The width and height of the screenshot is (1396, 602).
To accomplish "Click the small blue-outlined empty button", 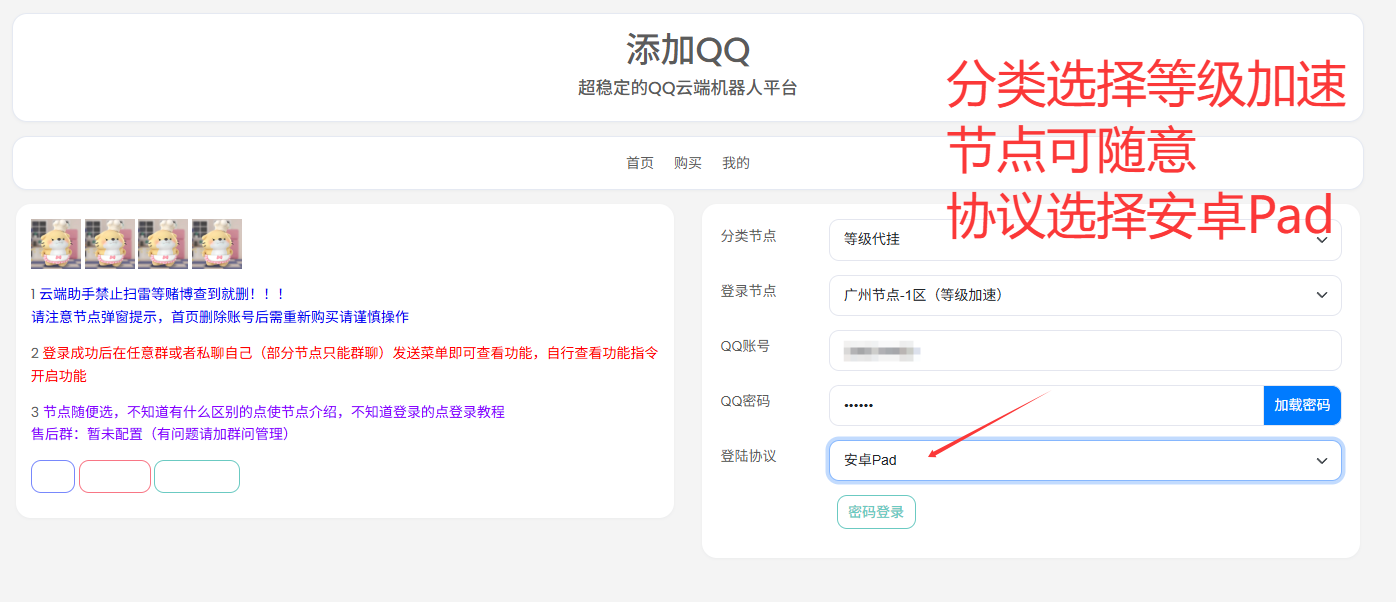I will [x=53, y=477].
